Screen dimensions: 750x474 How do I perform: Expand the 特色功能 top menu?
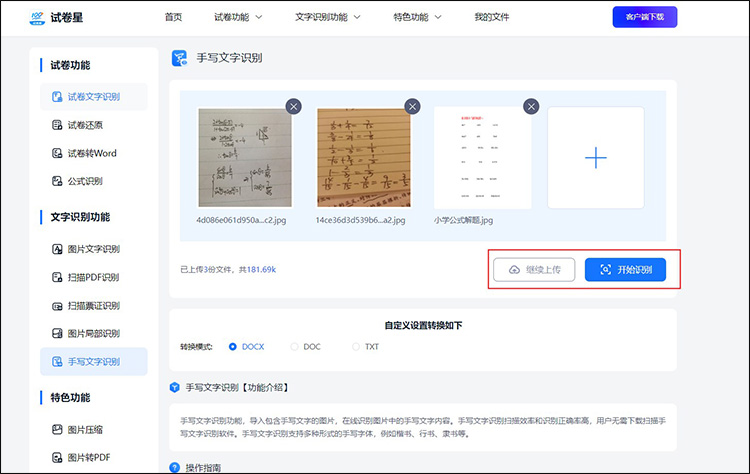point(417,17)
